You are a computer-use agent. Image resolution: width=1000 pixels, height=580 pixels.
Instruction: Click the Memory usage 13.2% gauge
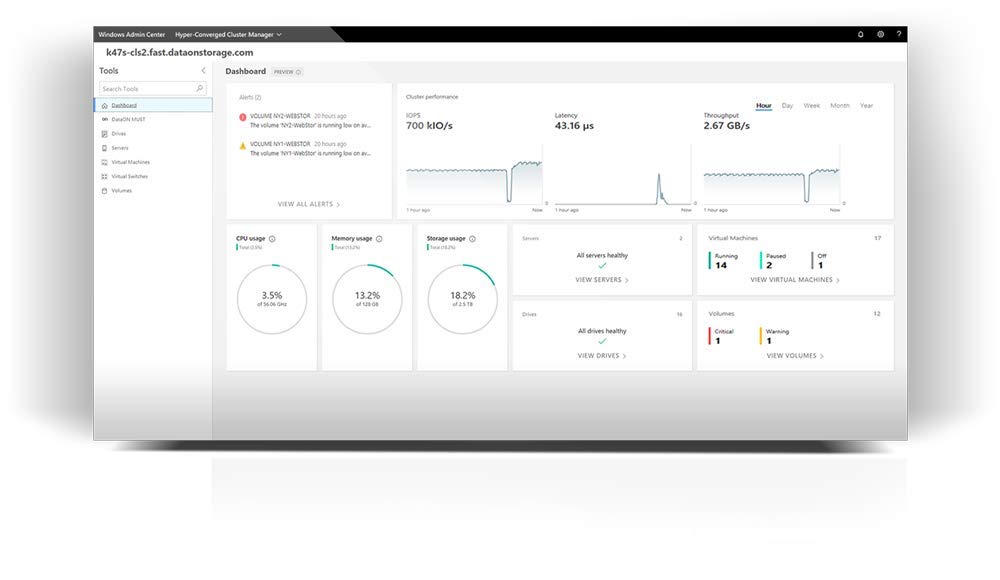[x=367, y=299]
